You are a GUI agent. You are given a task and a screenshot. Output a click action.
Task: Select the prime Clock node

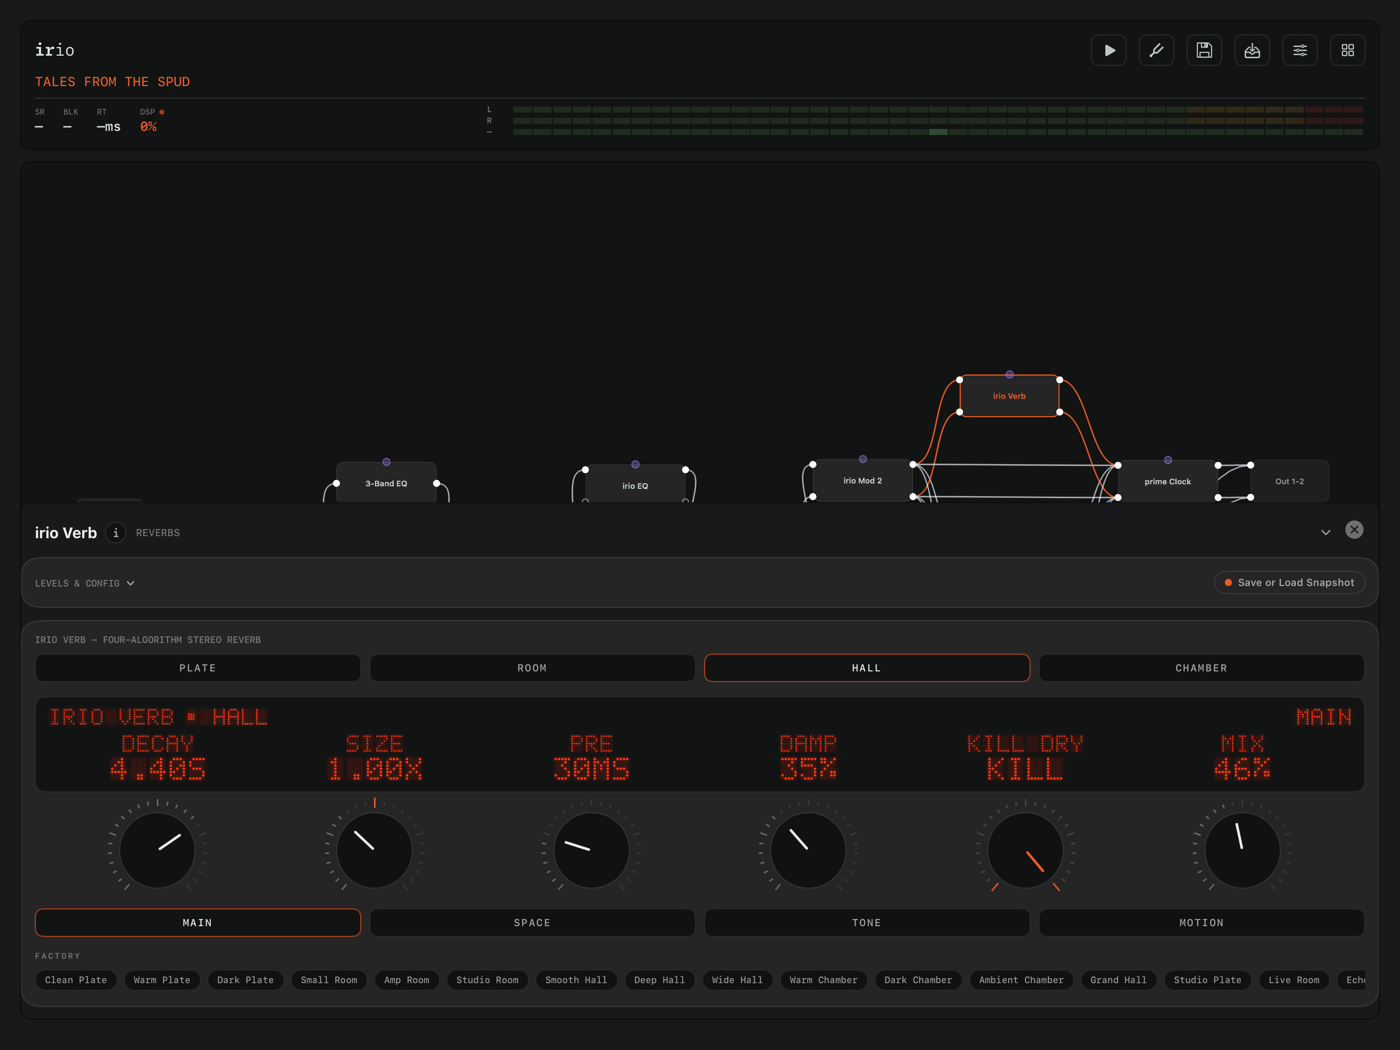pyautogui.click(x=1167, y=481)
